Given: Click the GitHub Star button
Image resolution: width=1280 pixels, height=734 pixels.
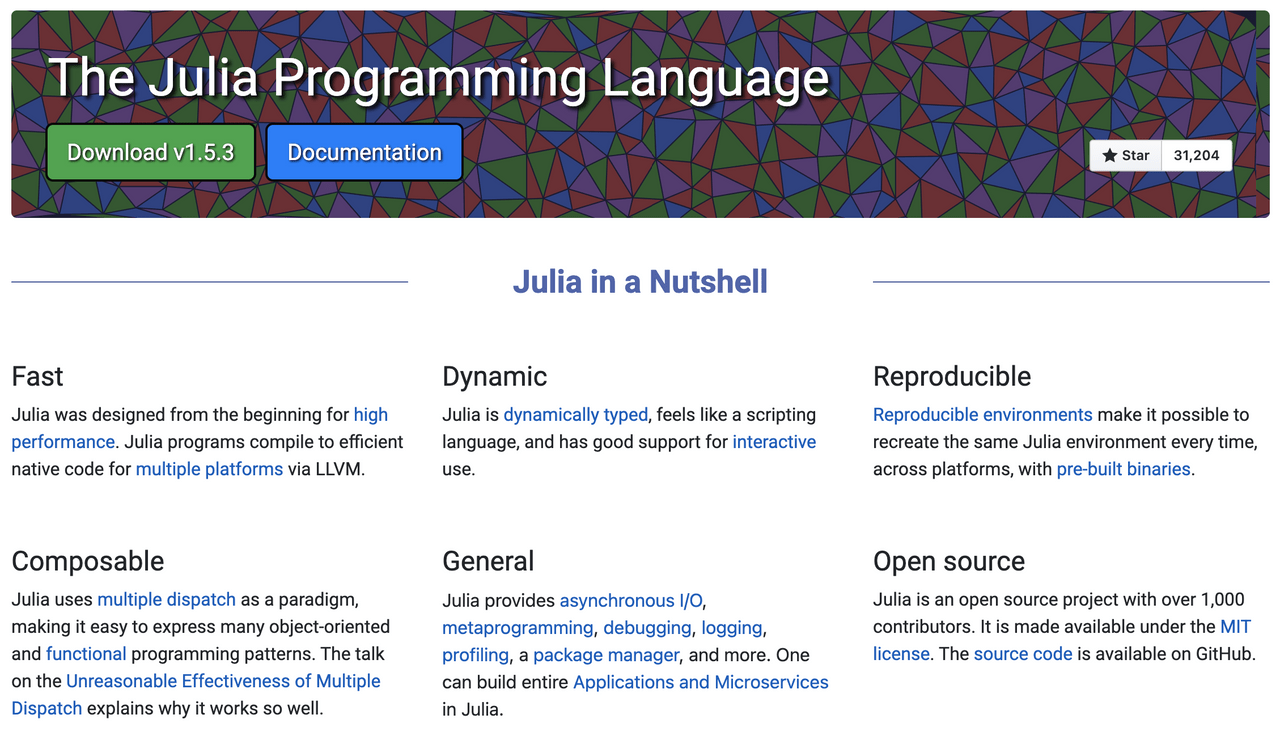Looking at the screenshot, I should (x=1126, y=155).
